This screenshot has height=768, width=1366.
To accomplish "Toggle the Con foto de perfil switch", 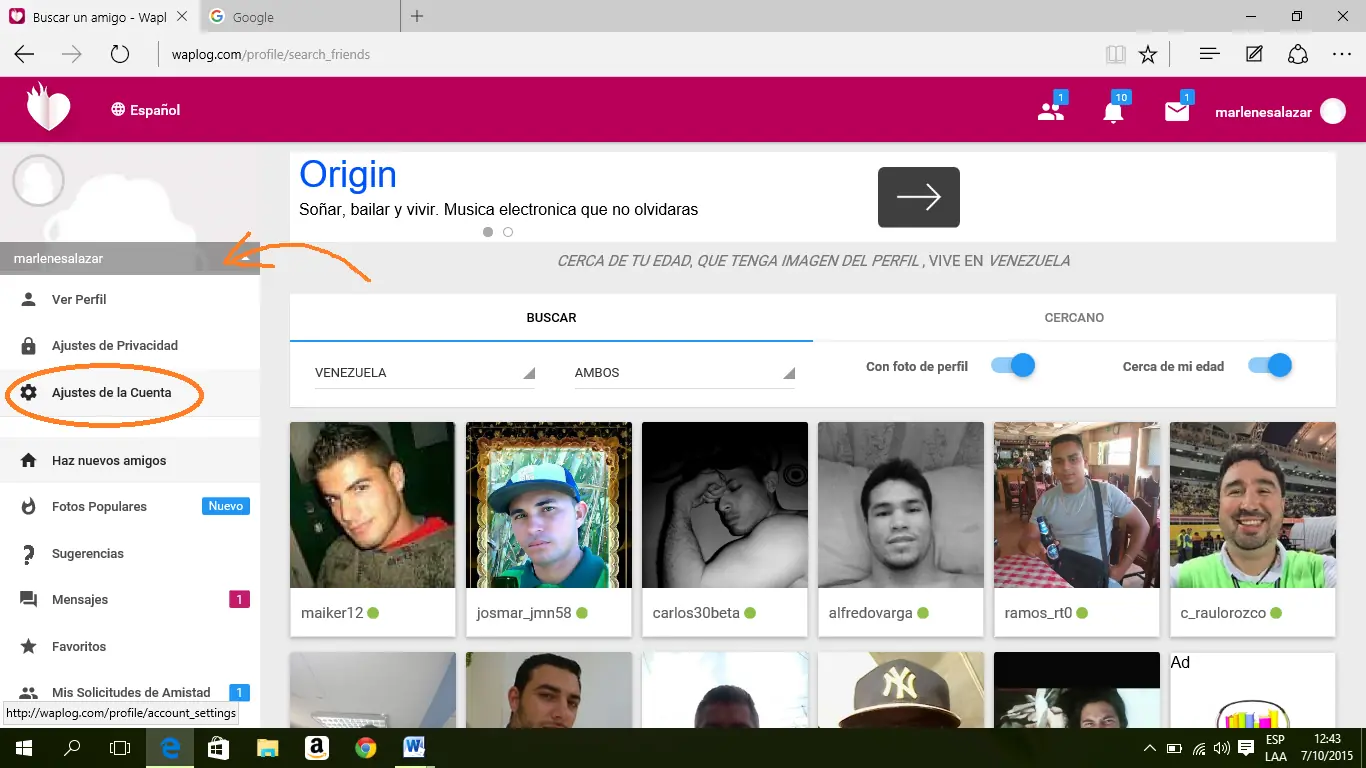I will tap(1012, 366).
